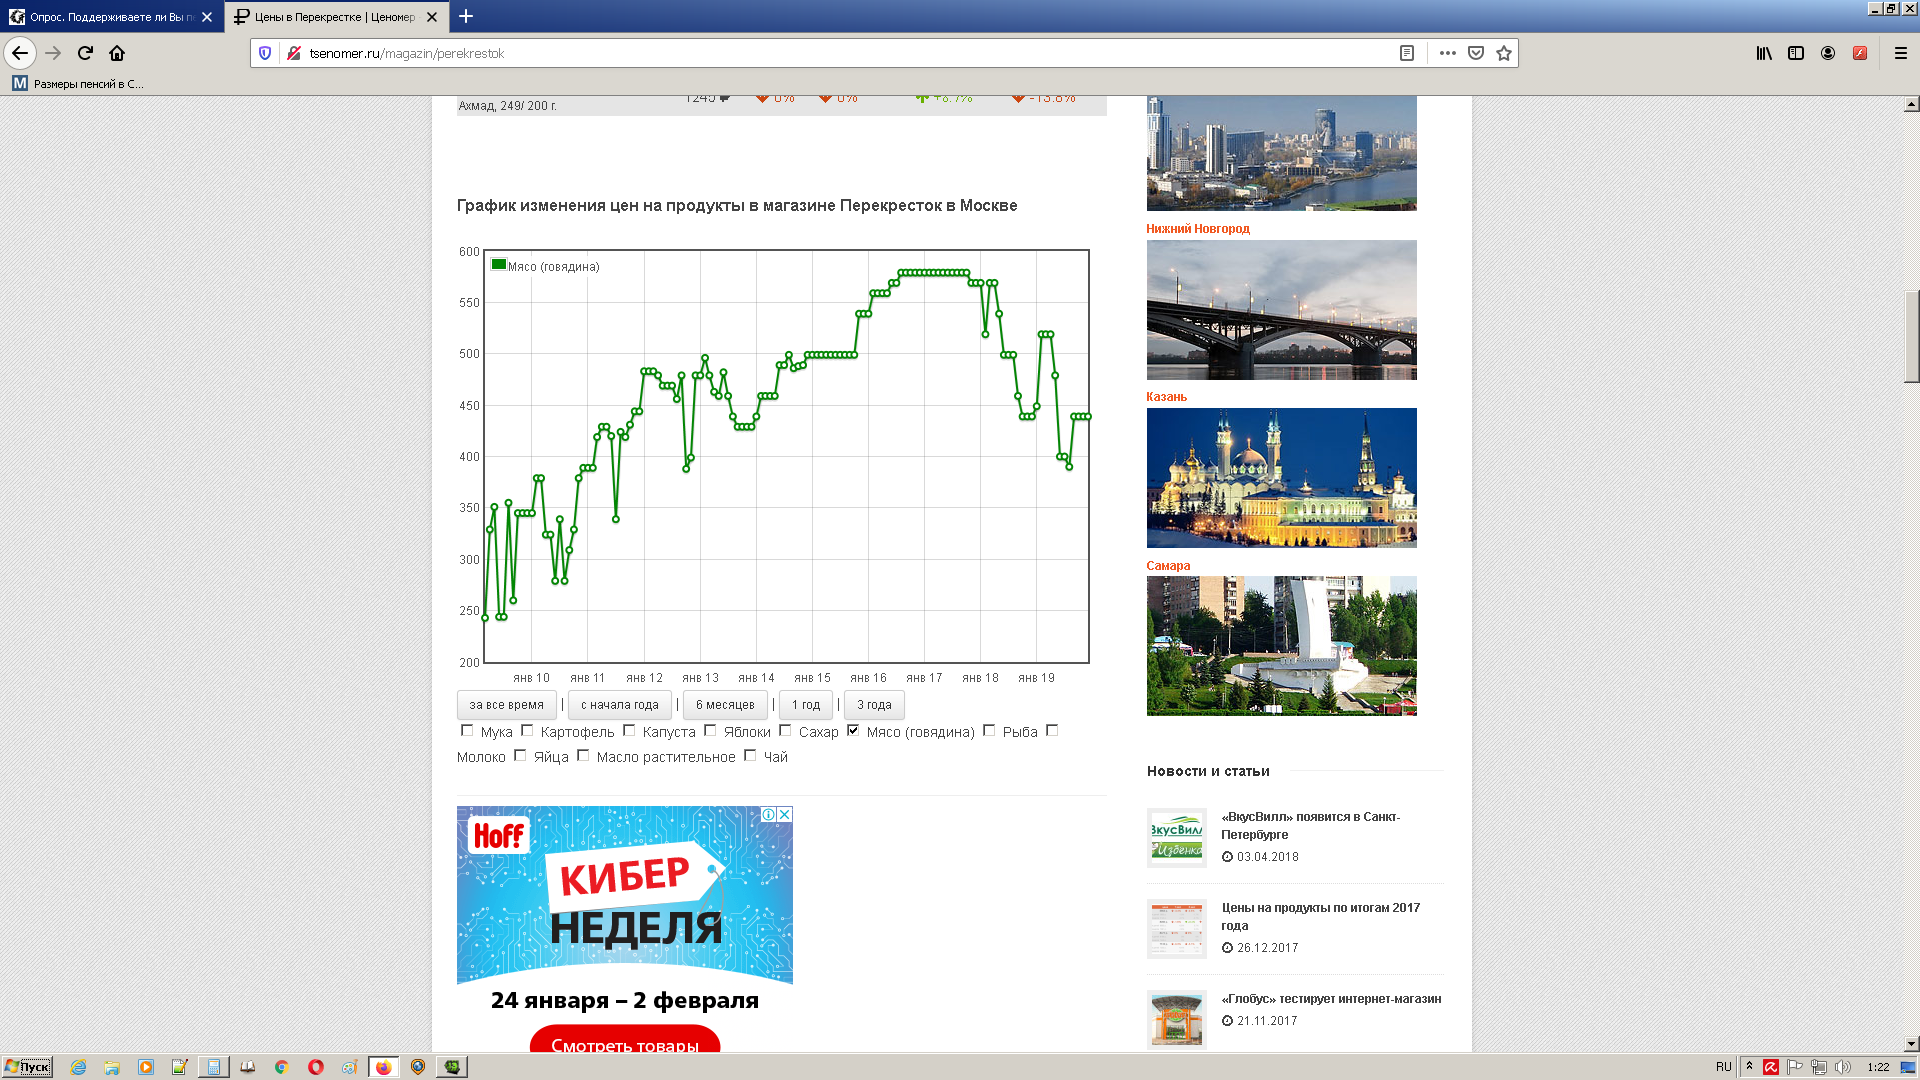
Task: Enable the Яйца checkbox
Action: coord(520,755)
